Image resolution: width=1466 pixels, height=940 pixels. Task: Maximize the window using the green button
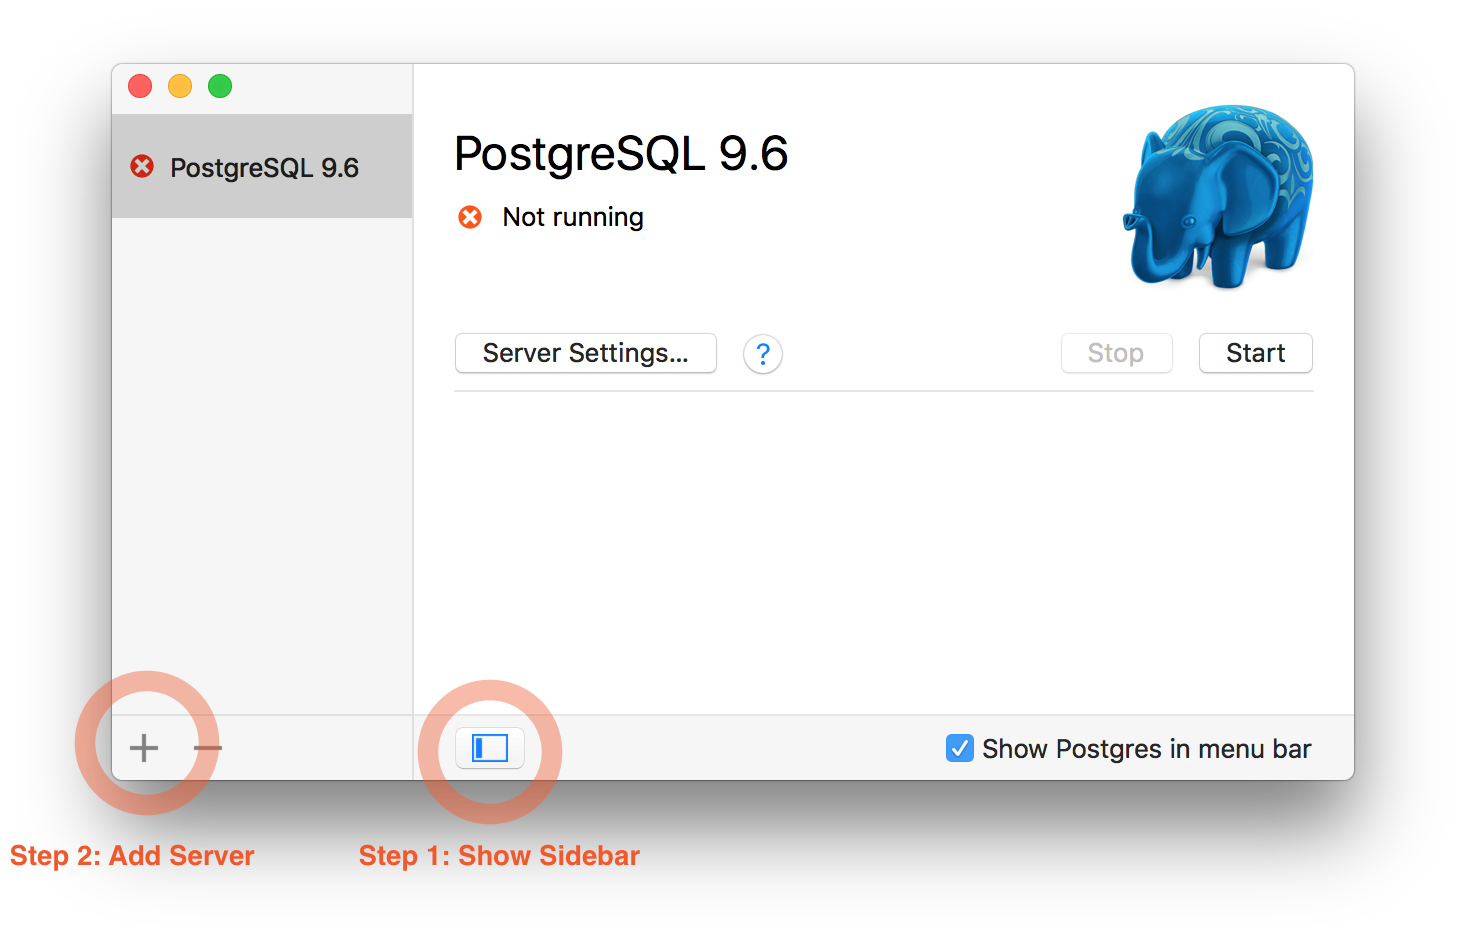[220, 87]
